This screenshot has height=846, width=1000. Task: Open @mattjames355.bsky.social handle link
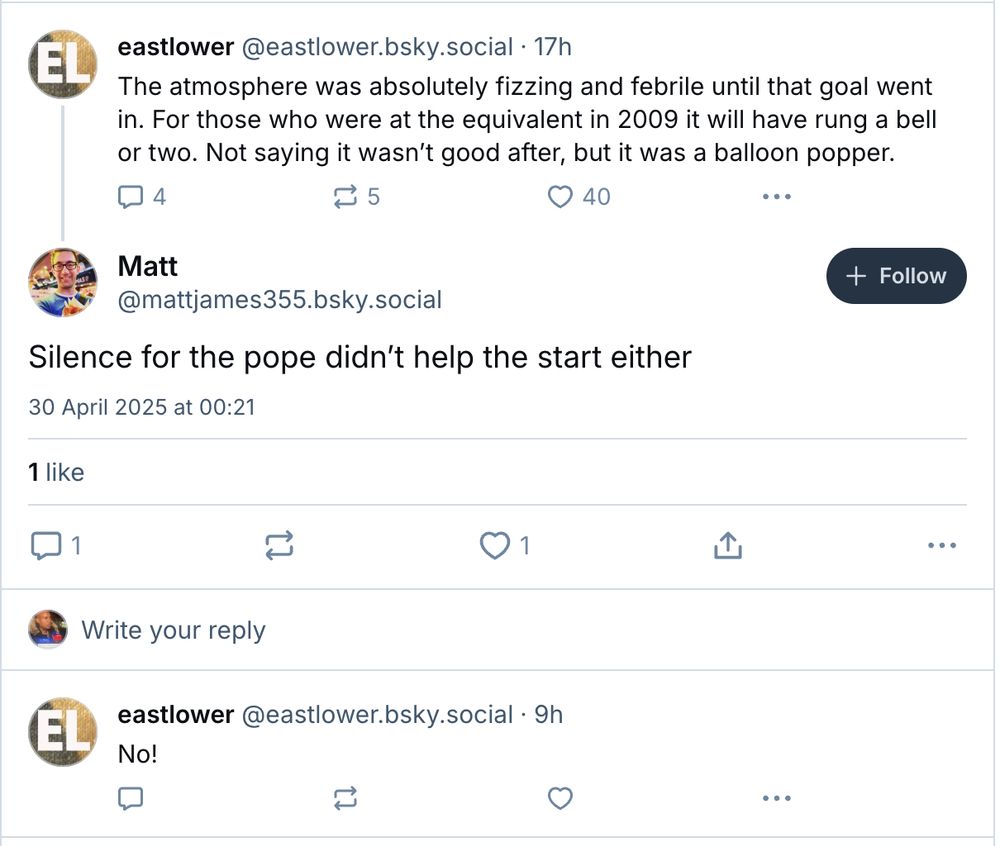[x=279, y=300]
